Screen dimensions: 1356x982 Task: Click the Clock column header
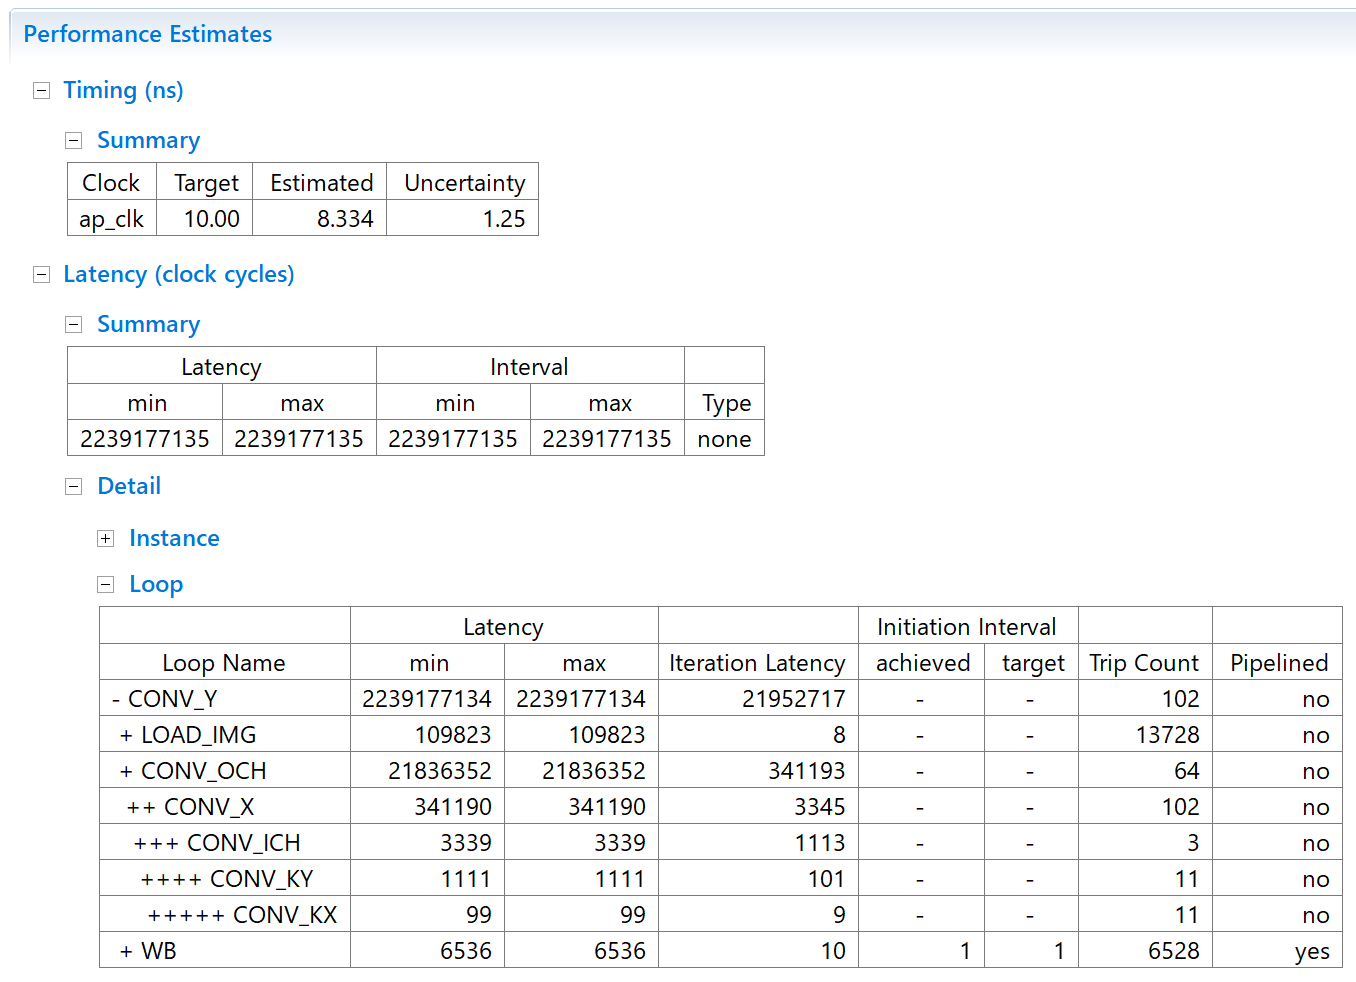(x=112, y=182)
